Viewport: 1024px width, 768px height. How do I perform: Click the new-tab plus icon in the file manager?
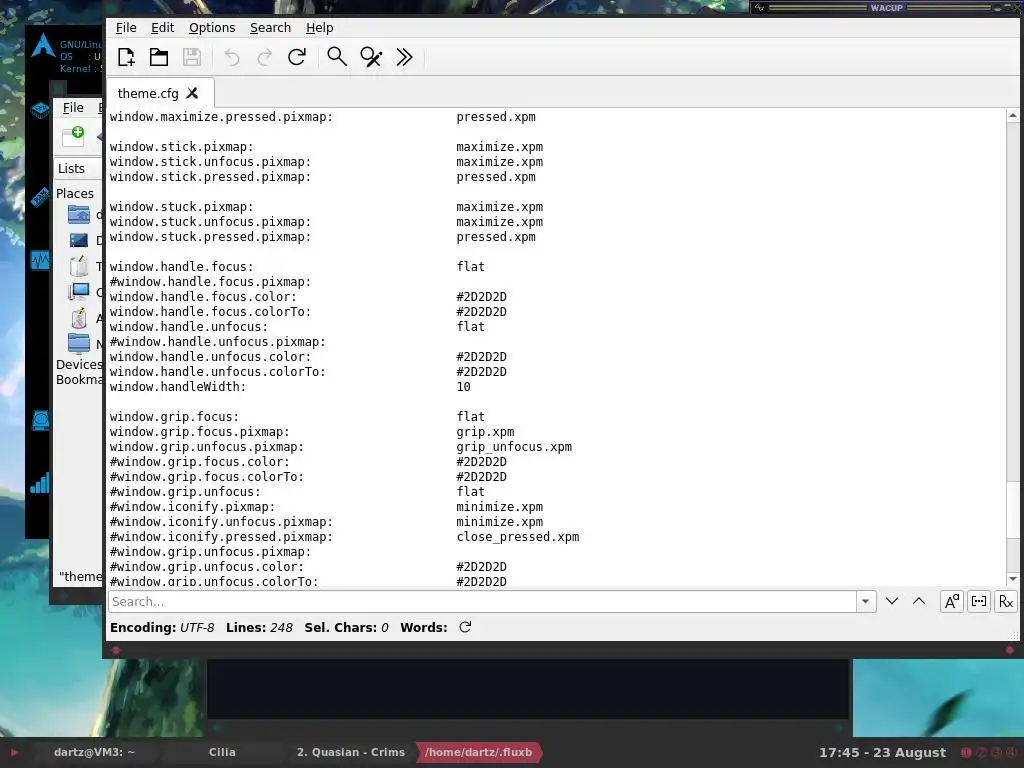point(73,136)
